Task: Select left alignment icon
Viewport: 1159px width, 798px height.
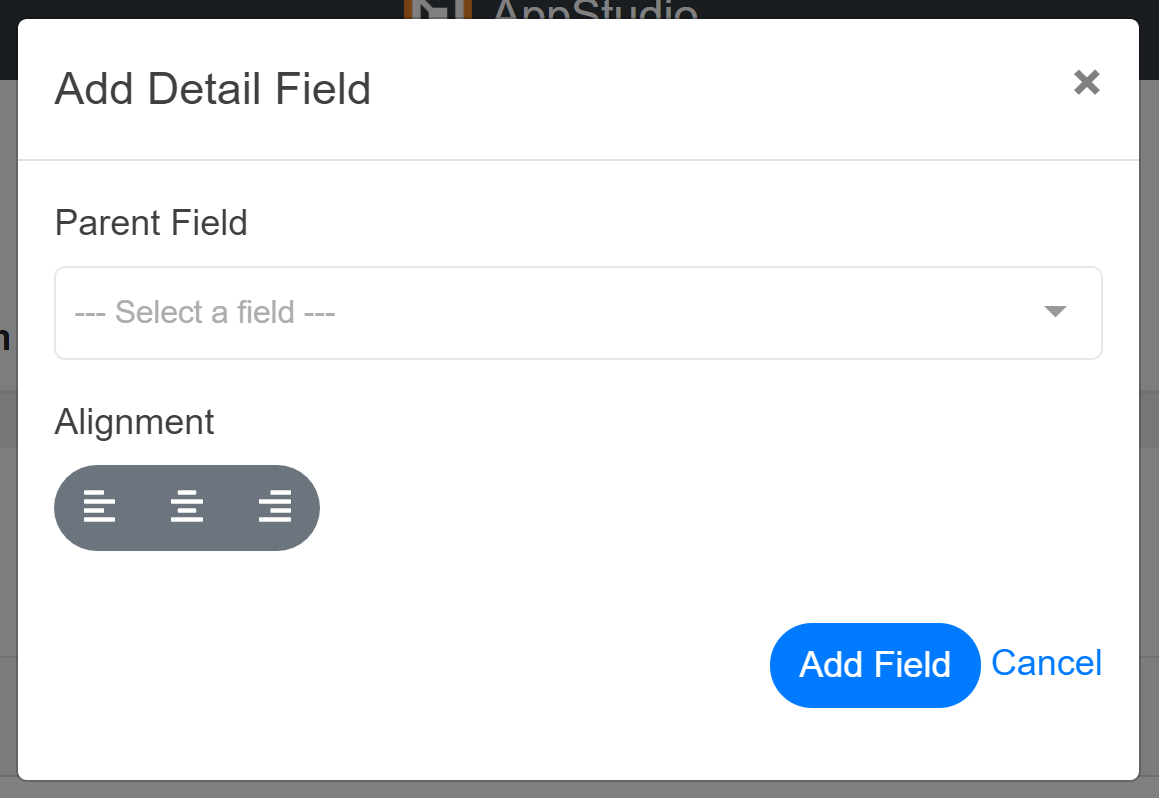Action: tap(99, 507)
